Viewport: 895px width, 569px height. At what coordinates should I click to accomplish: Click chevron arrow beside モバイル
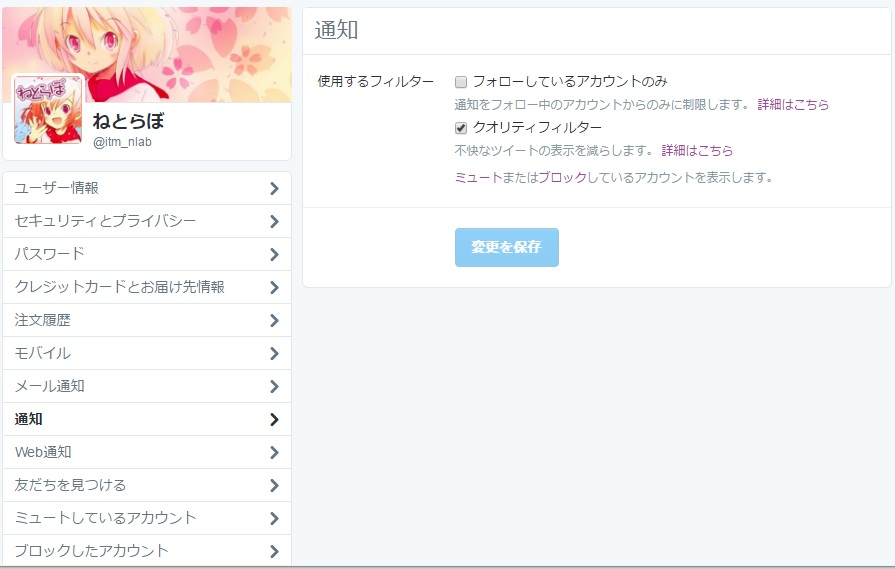click(274, 353)
